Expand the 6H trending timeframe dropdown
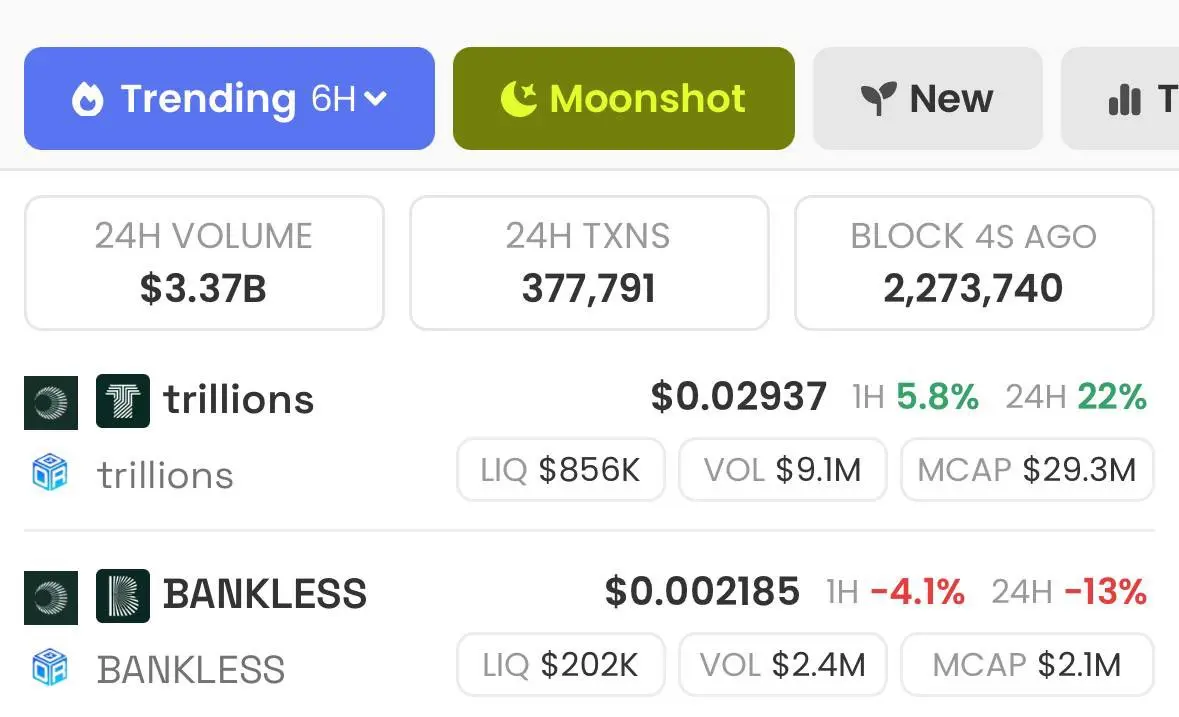 point(350,98)
